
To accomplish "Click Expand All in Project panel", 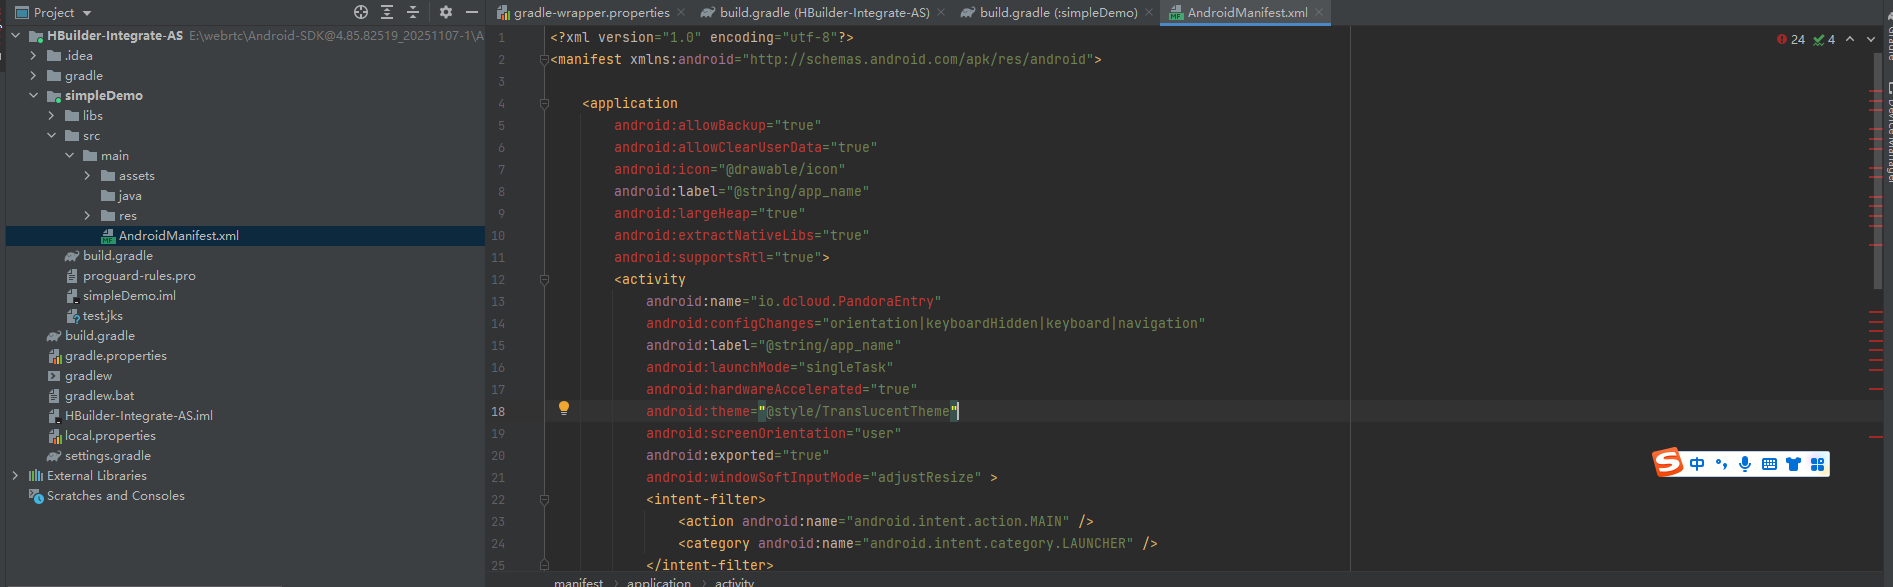I will coord(387,12).
